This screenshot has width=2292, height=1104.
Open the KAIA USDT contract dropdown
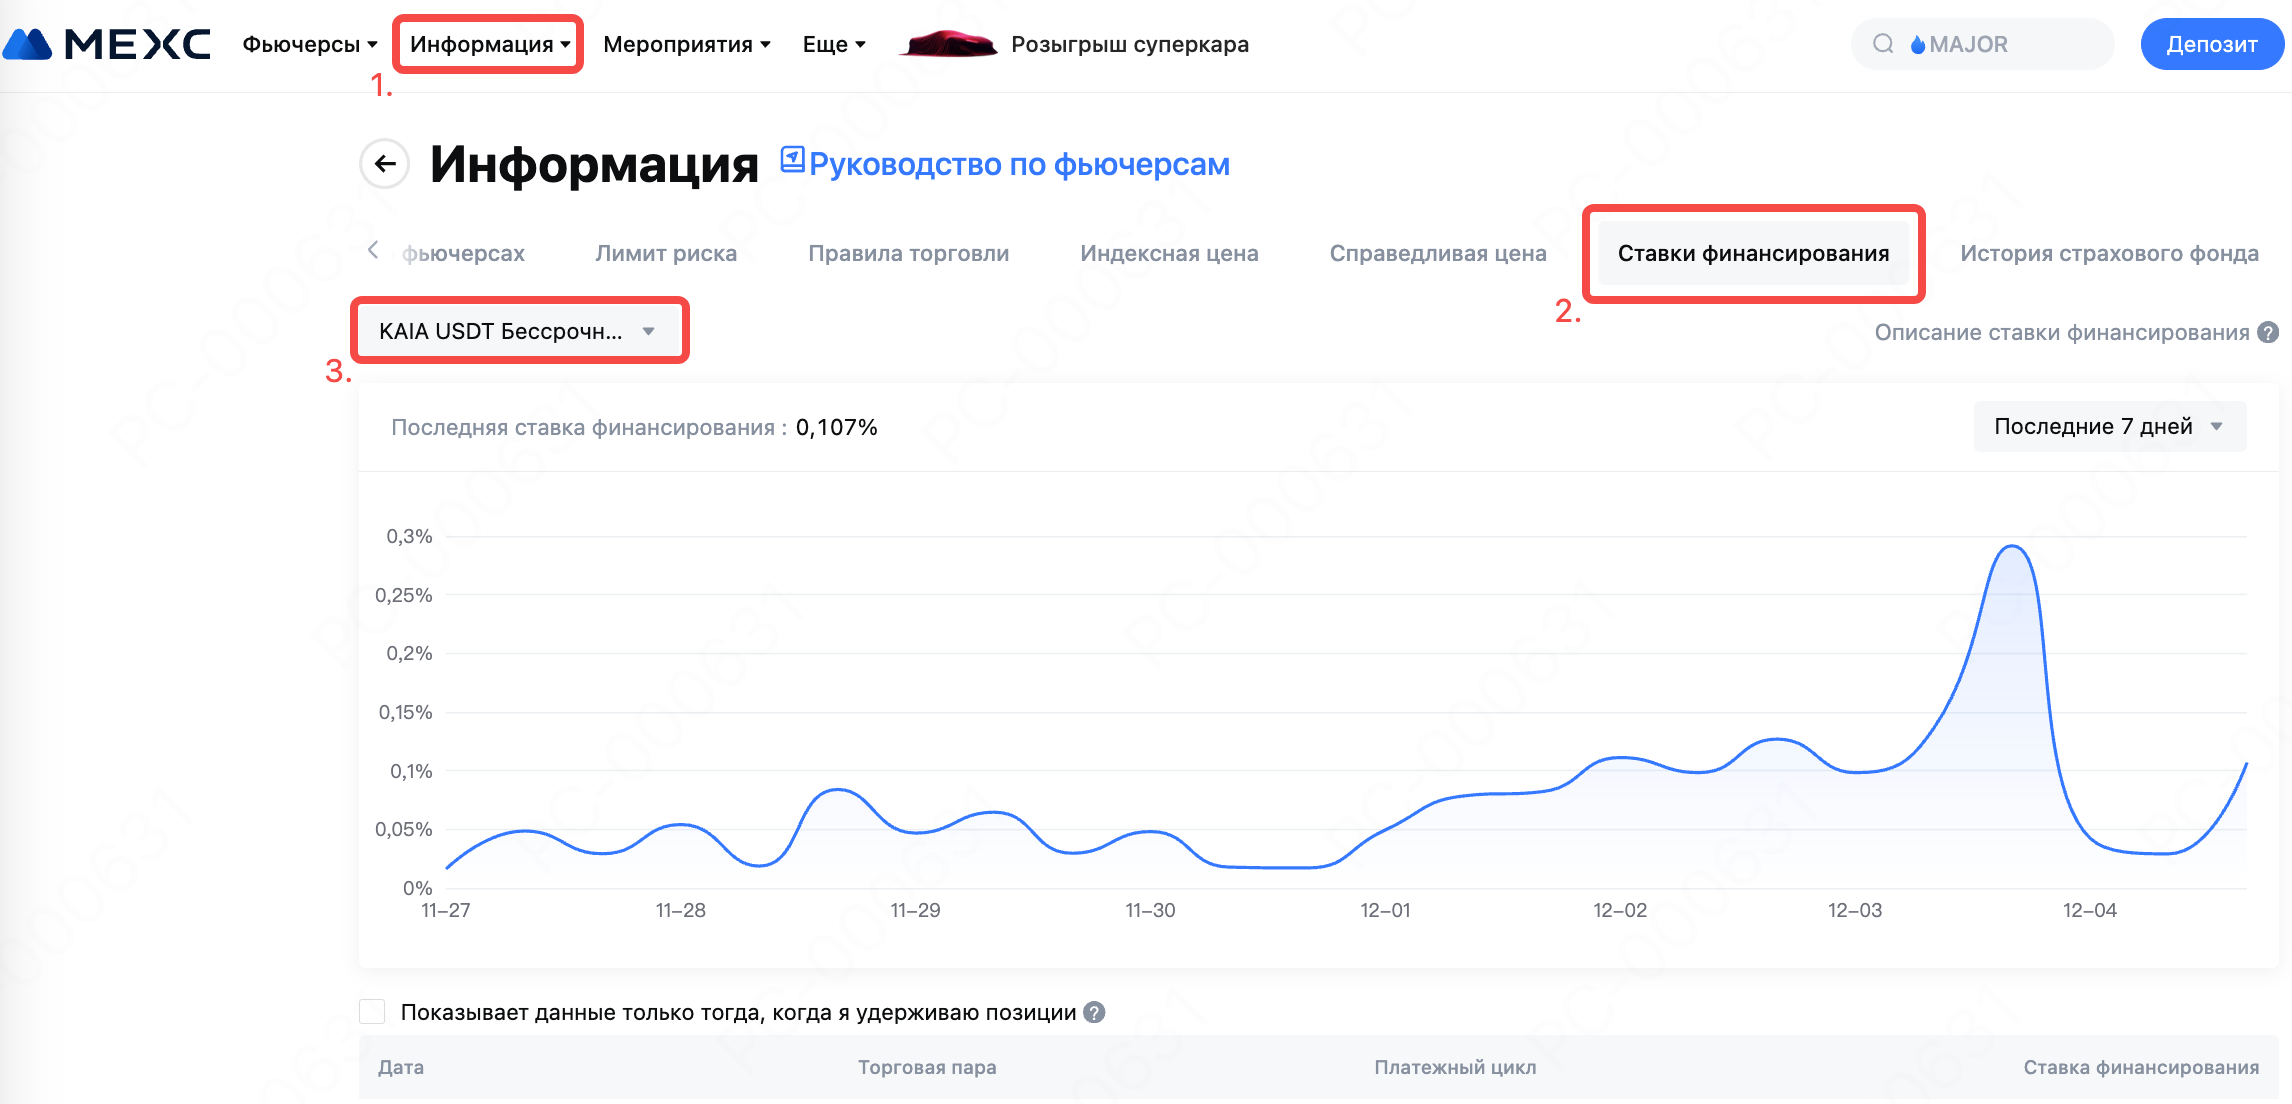517,331
